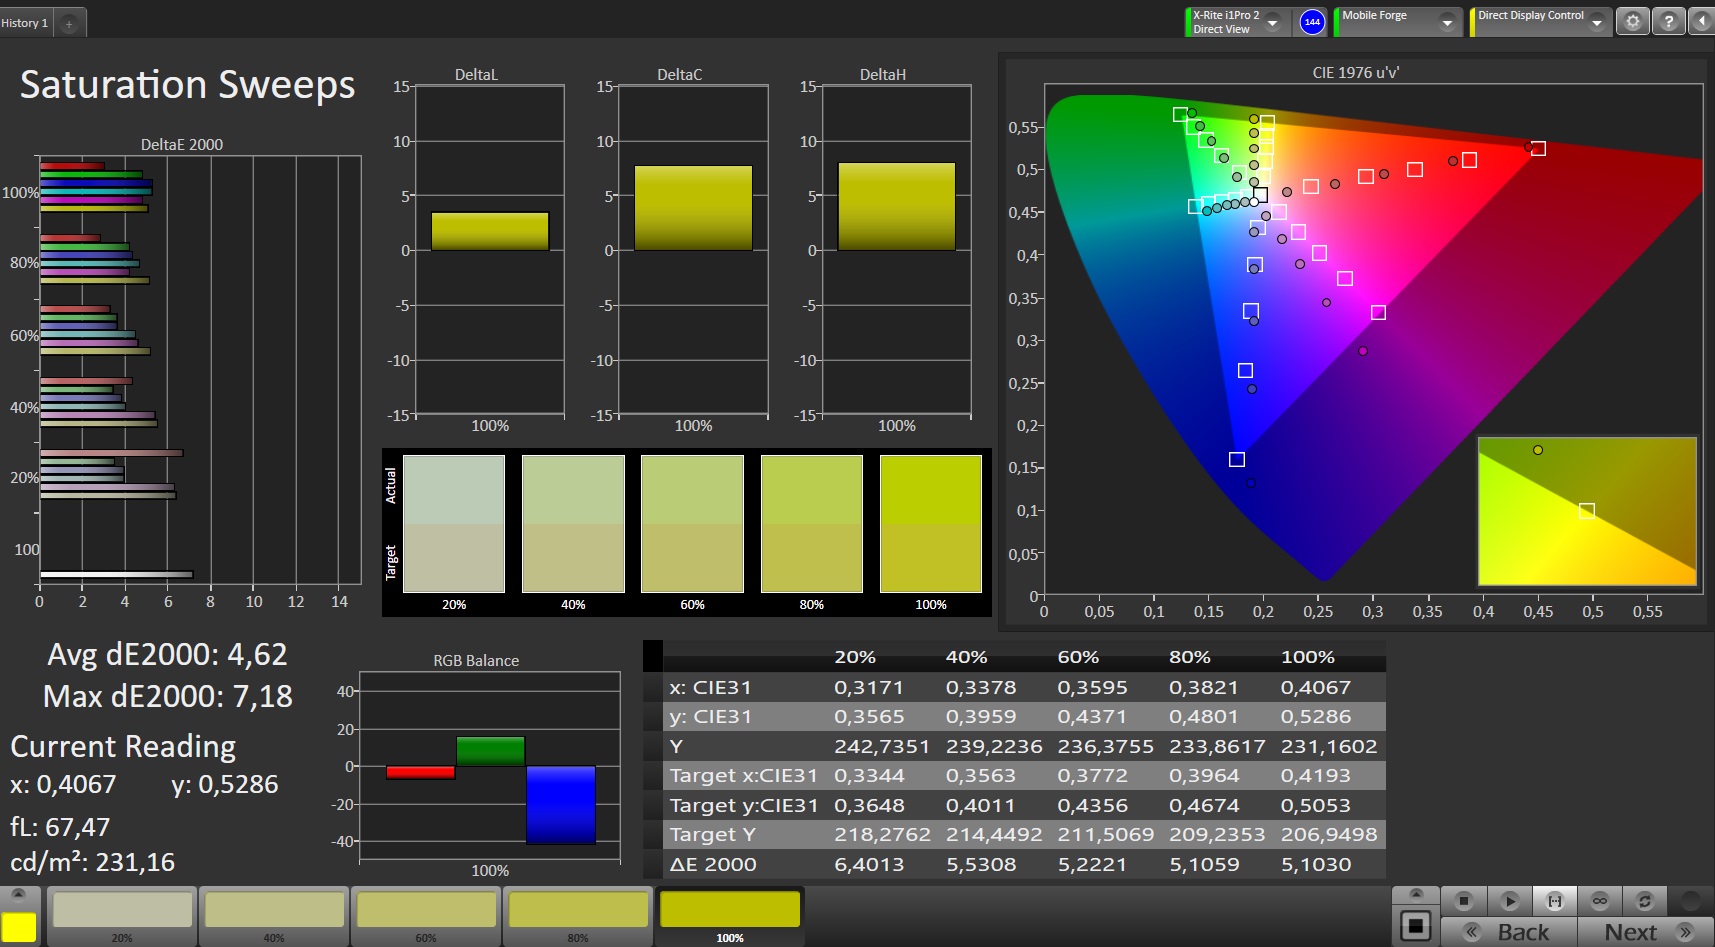The height and width of the screenshot is (947, 1715).
Task: Go to the Next page
Action: [x=1644, y=932]
